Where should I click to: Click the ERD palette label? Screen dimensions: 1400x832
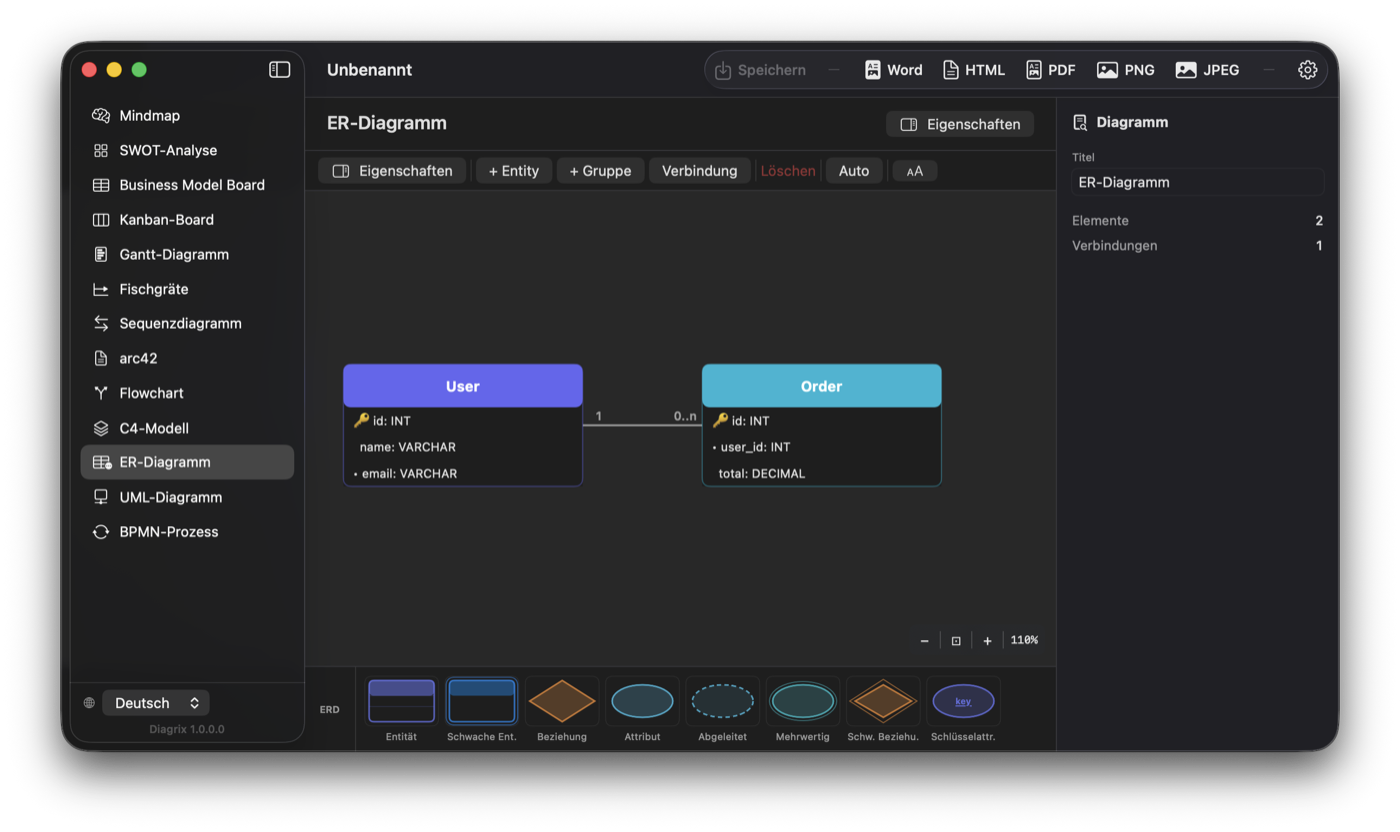click(329, 710)
